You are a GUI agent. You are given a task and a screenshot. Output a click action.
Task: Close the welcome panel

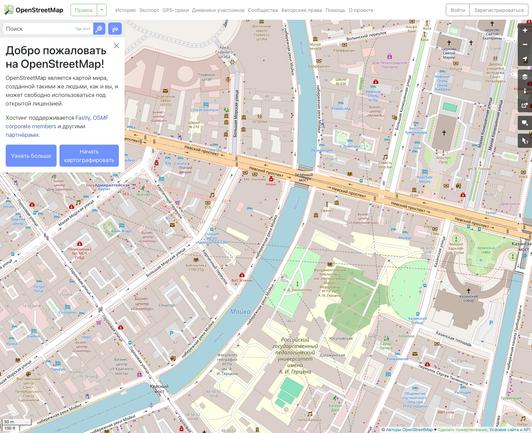coord(116,45)
